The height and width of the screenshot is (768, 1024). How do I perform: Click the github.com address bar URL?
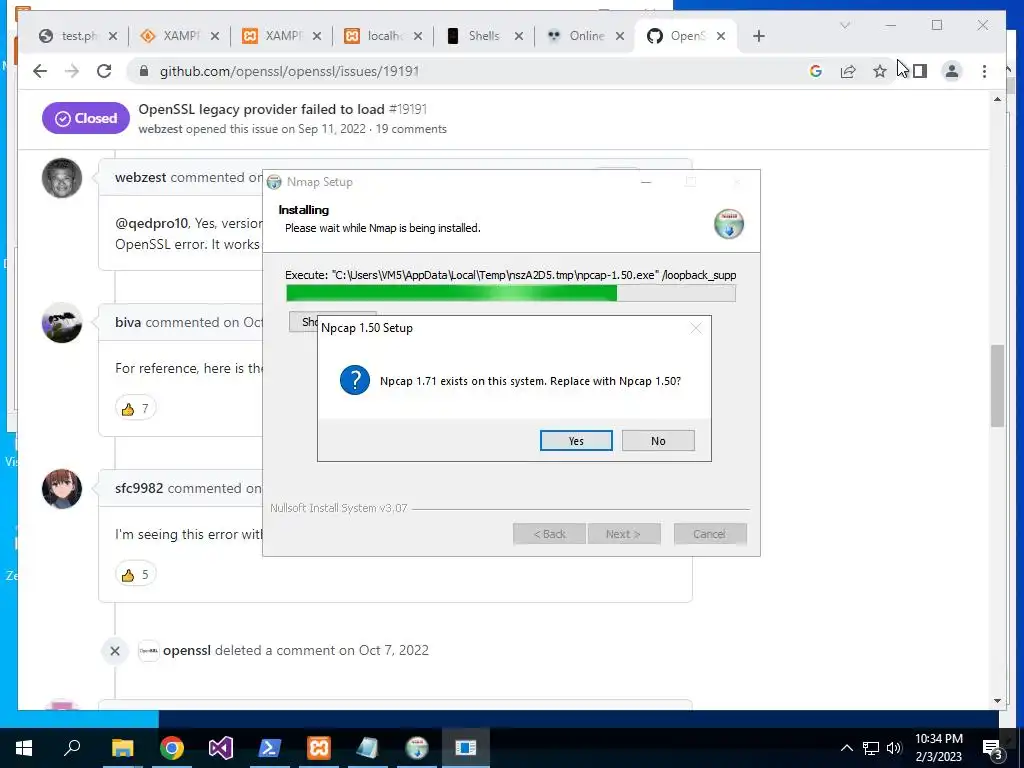[x=289, y=71]
